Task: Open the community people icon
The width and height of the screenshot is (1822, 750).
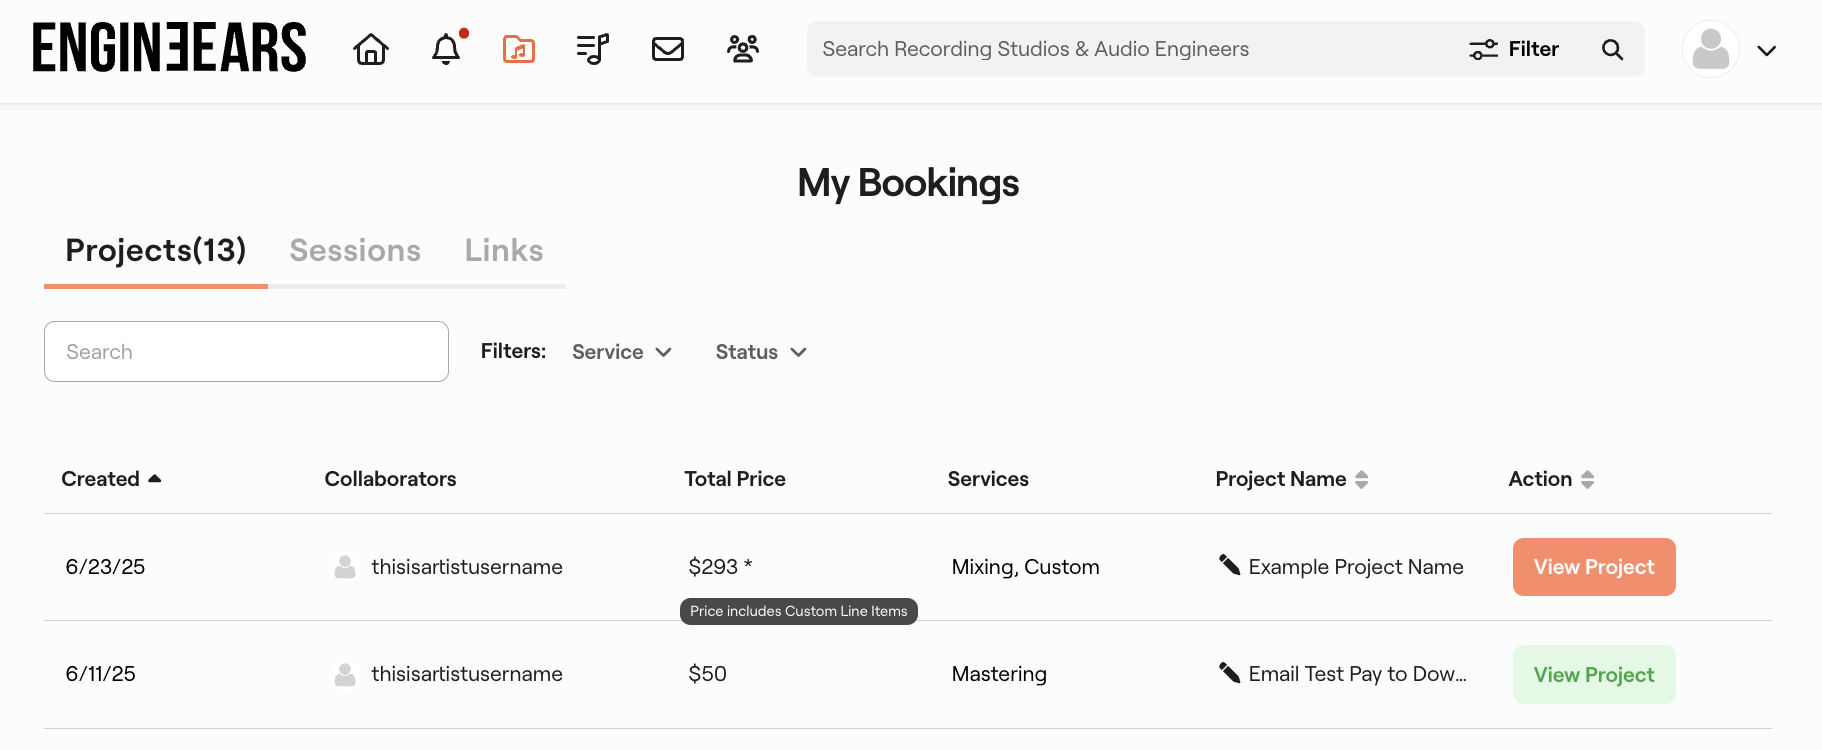Action: point(742,49)
